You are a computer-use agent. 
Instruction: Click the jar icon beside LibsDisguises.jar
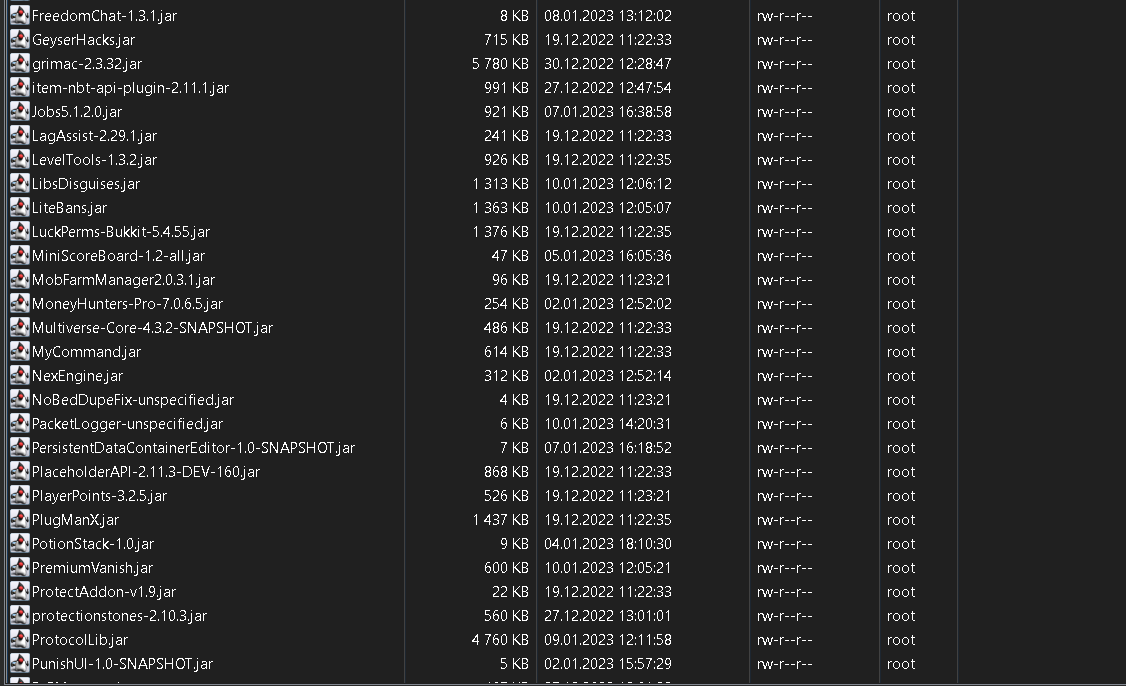tap(18, 183)
